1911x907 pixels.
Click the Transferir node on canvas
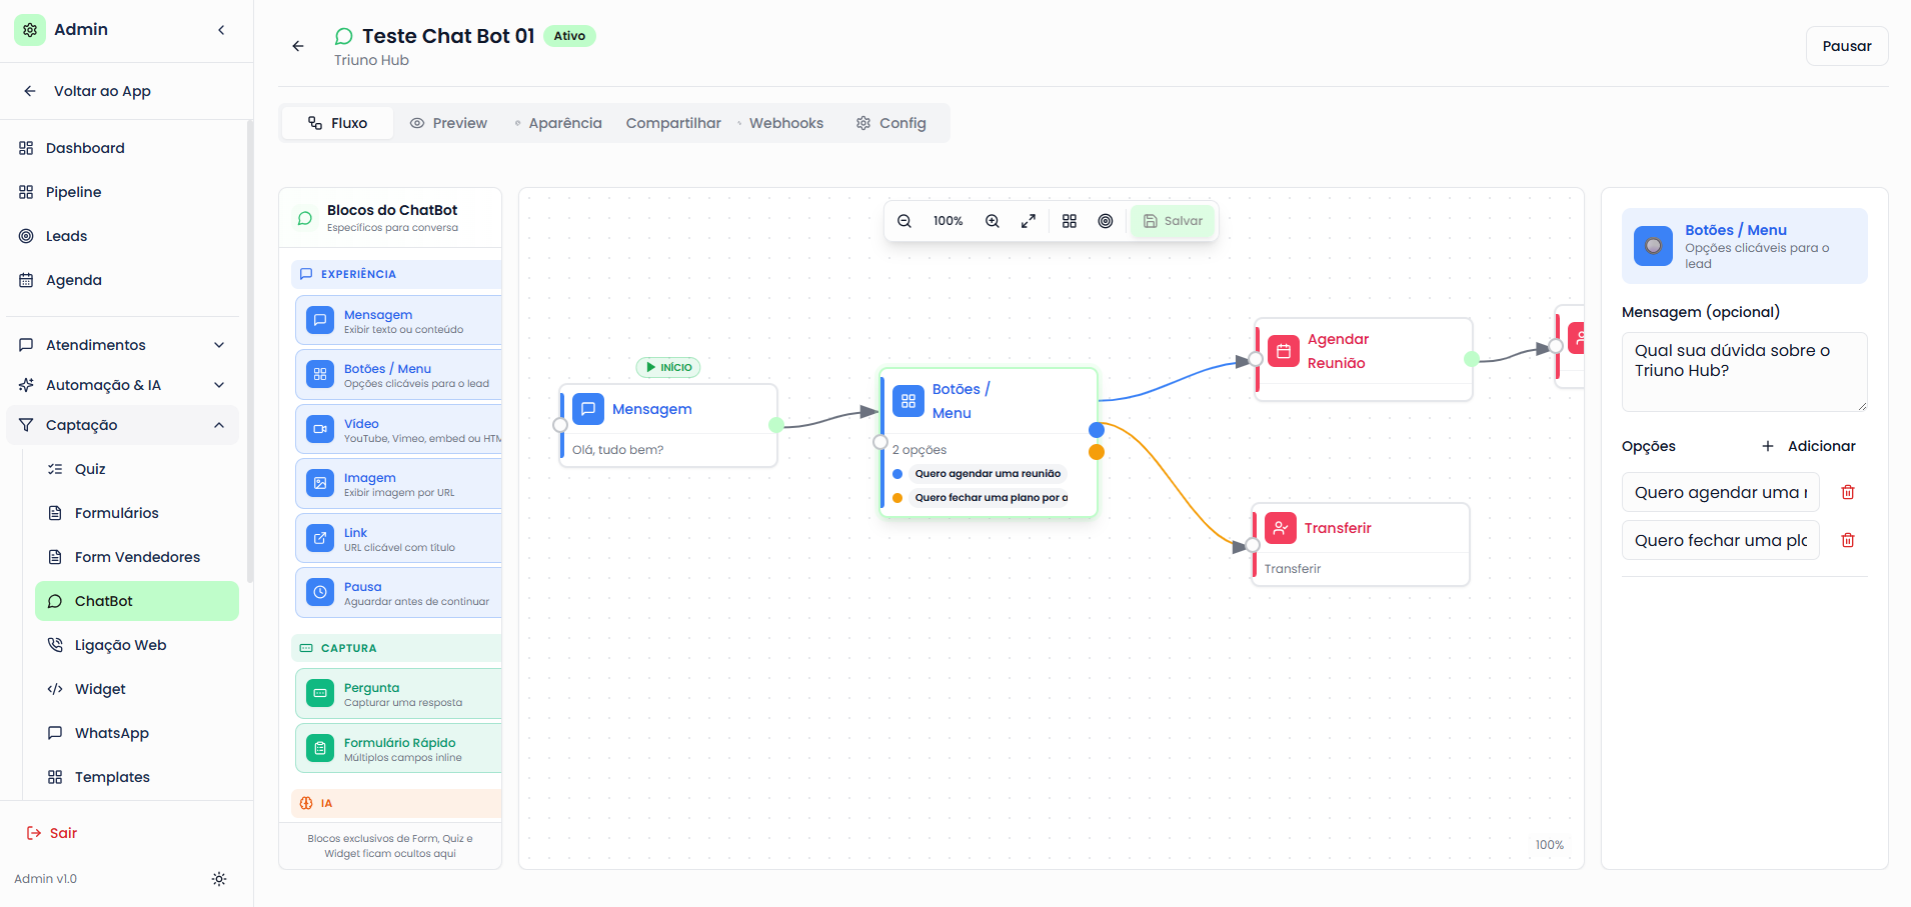click(x=1360, y=544)
